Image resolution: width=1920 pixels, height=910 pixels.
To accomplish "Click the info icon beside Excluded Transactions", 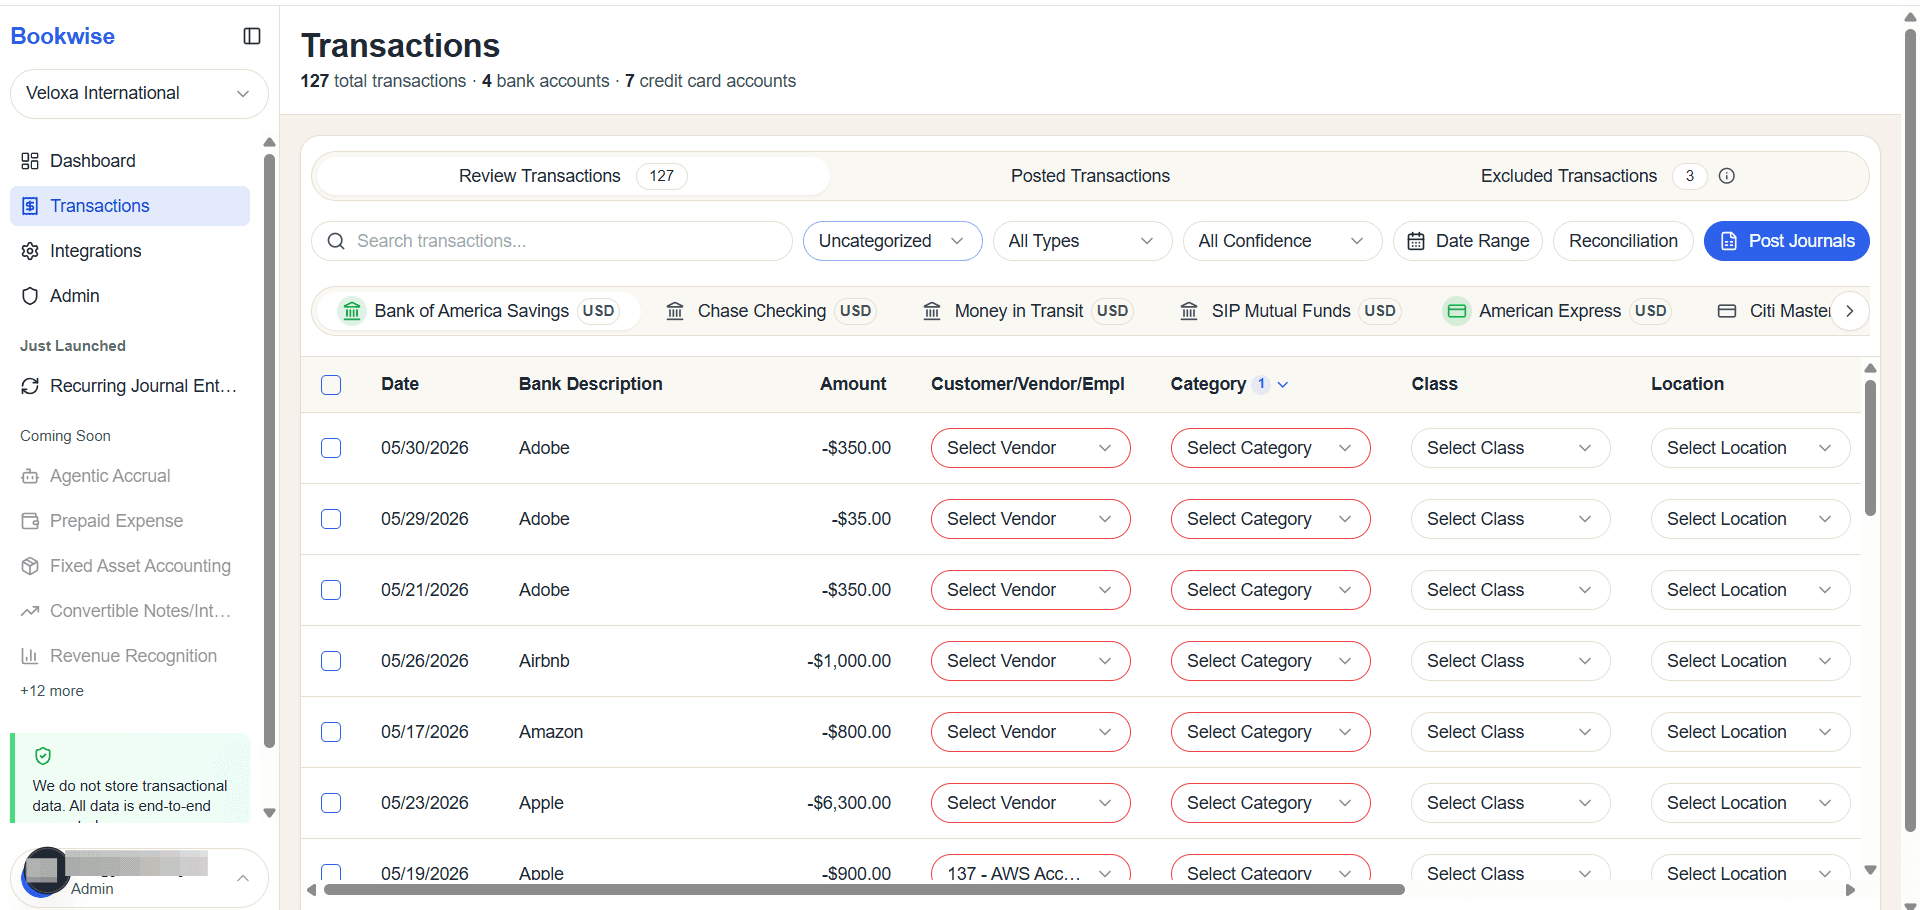I will (1727, 176).
